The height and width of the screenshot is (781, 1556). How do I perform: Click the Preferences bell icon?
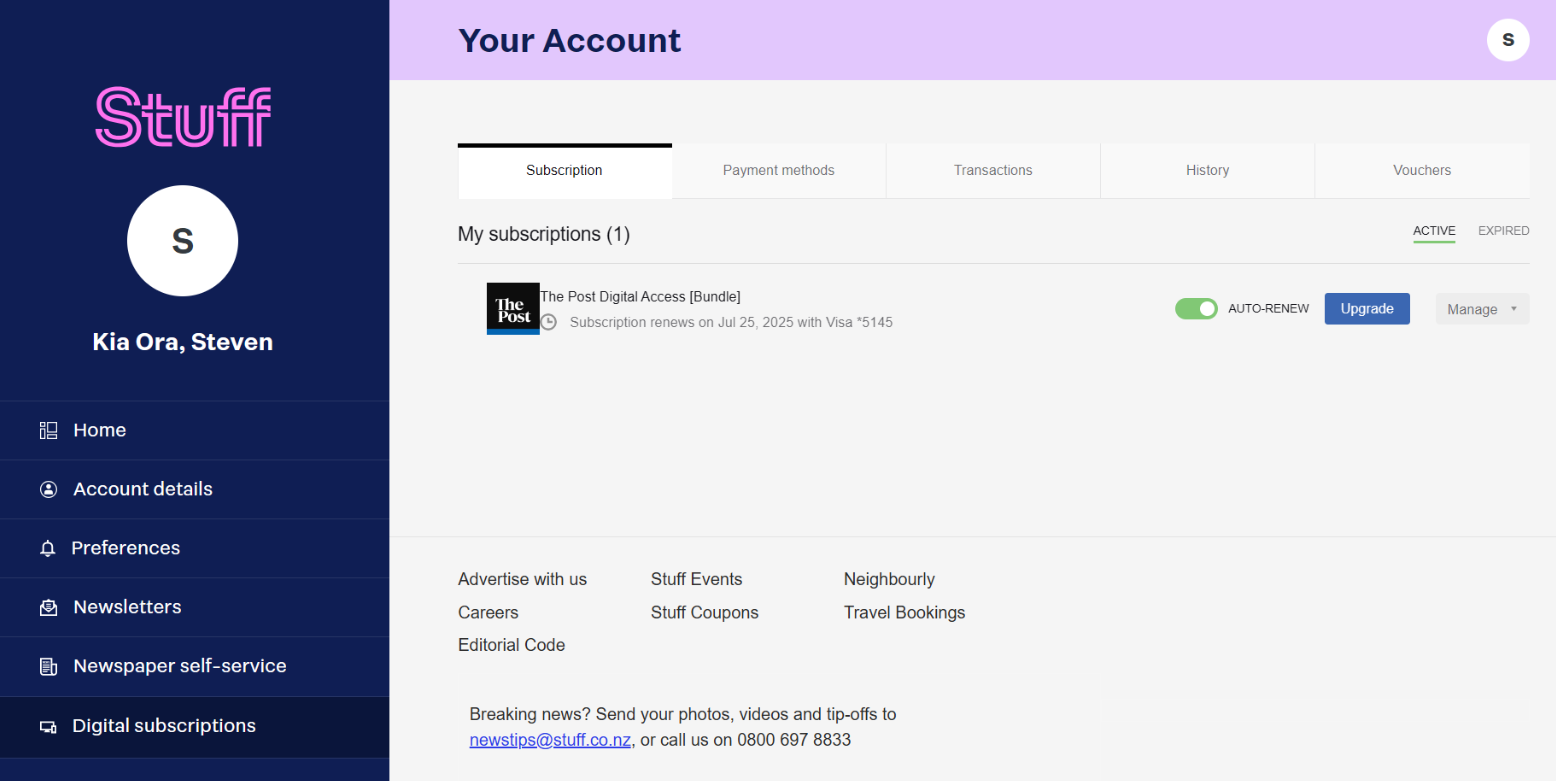pos(48,548)
